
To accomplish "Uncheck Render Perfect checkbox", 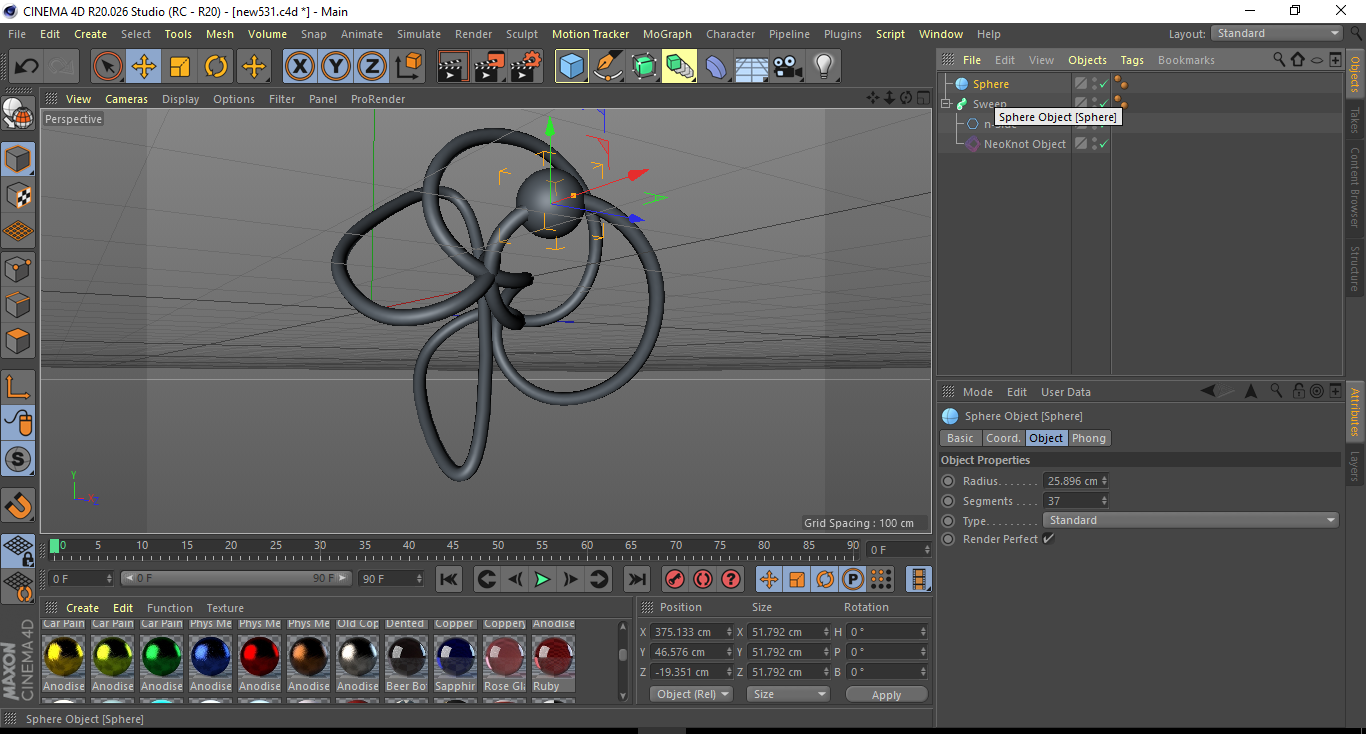I will pos(1048,539).
